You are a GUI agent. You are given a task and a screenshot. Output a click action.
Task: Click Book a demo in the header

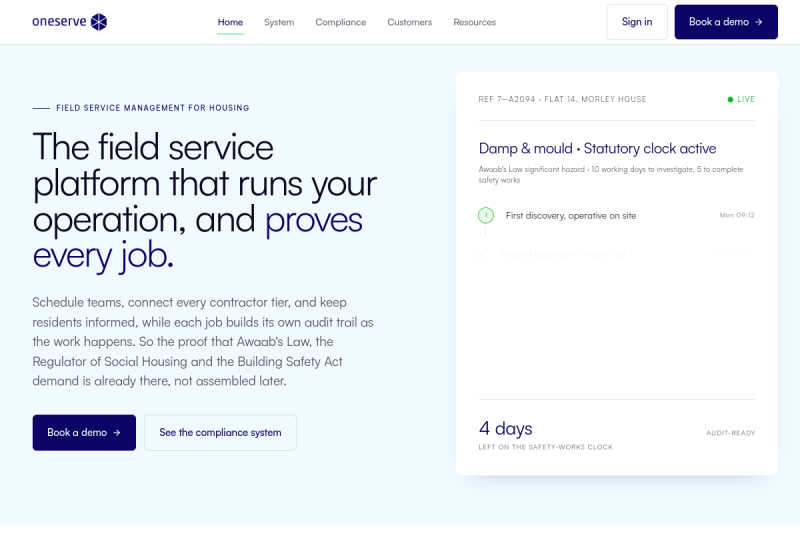[x=726, y=22]
